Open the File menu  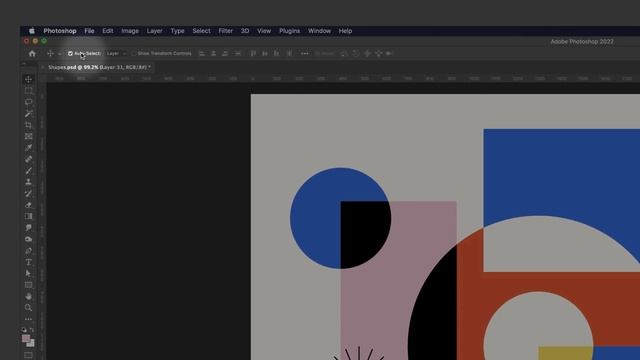(x=89, y=31)
